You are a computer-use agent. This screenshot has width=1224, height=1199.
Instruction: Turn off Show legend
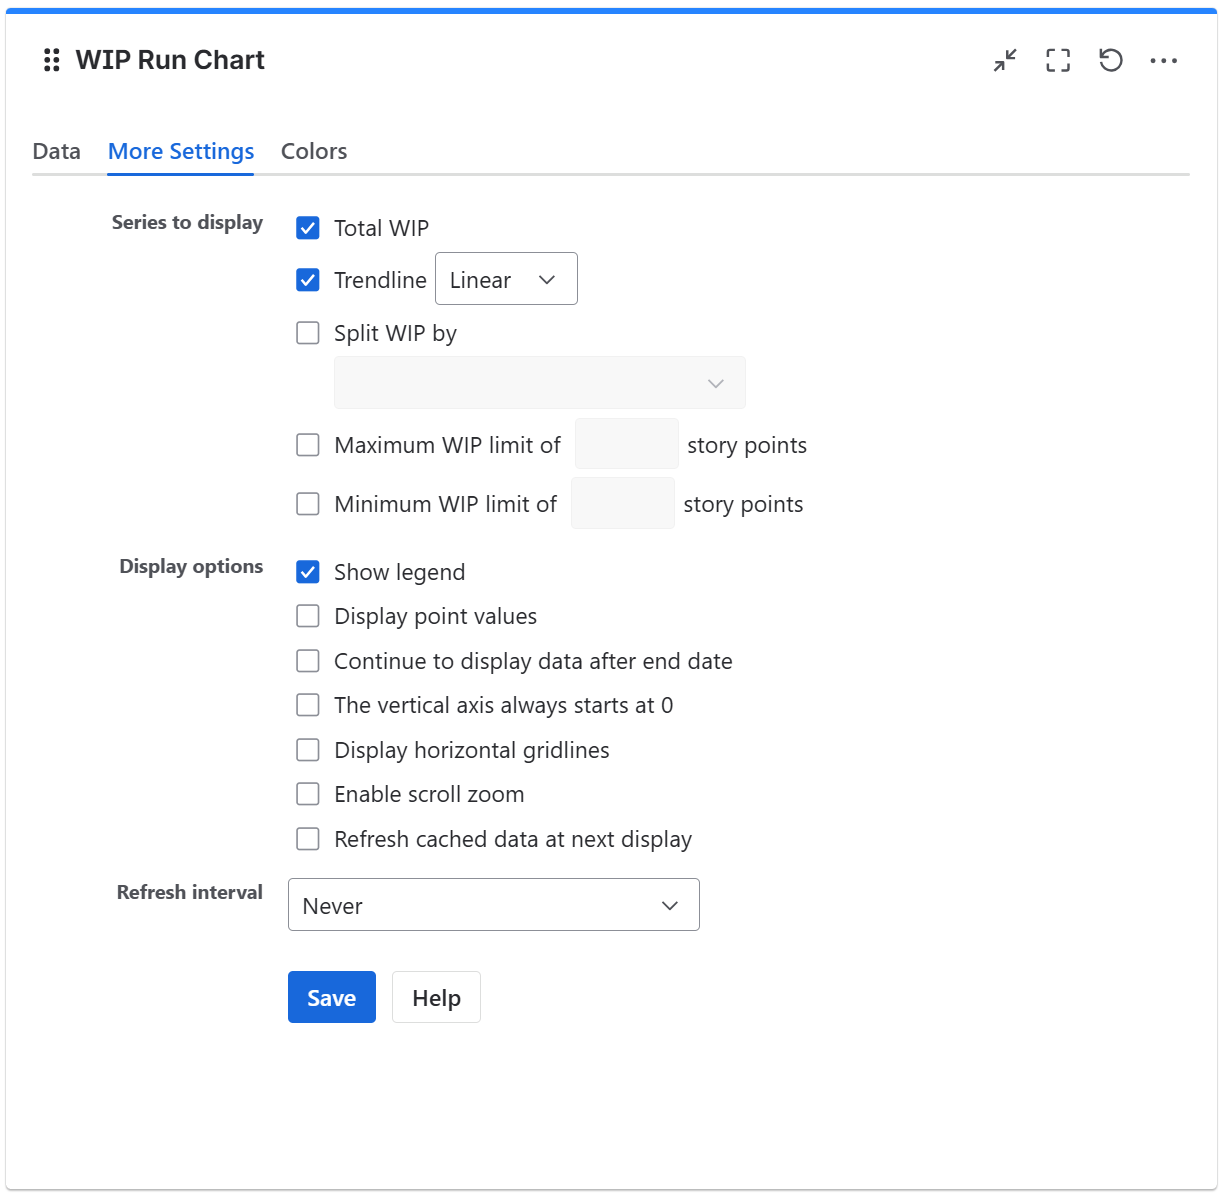point(308,571)
